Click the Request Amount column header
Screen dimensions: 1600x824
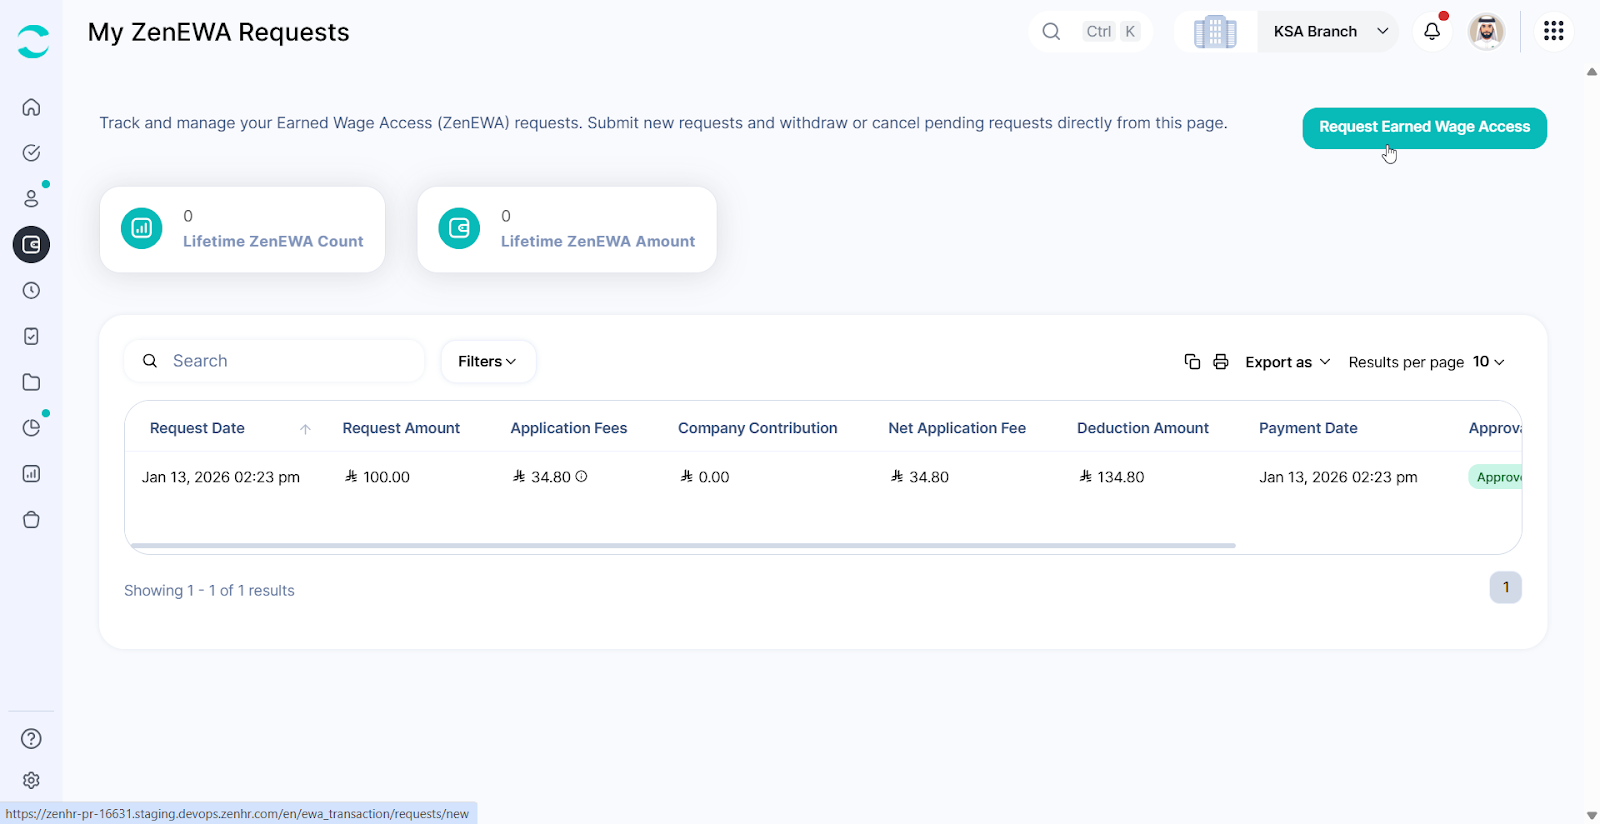pyautogui.click(x=401, y=428)
